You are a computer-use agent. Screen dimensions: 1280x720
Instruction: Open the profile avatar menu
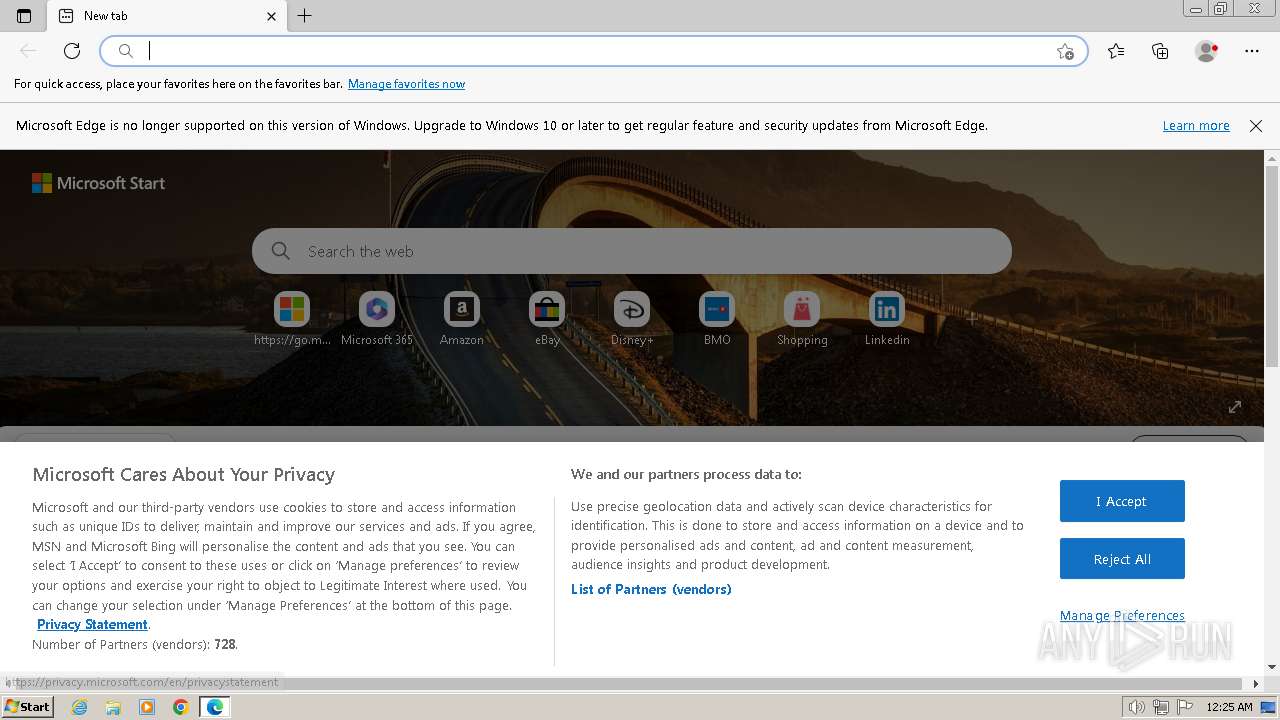tap(1207, 51)
